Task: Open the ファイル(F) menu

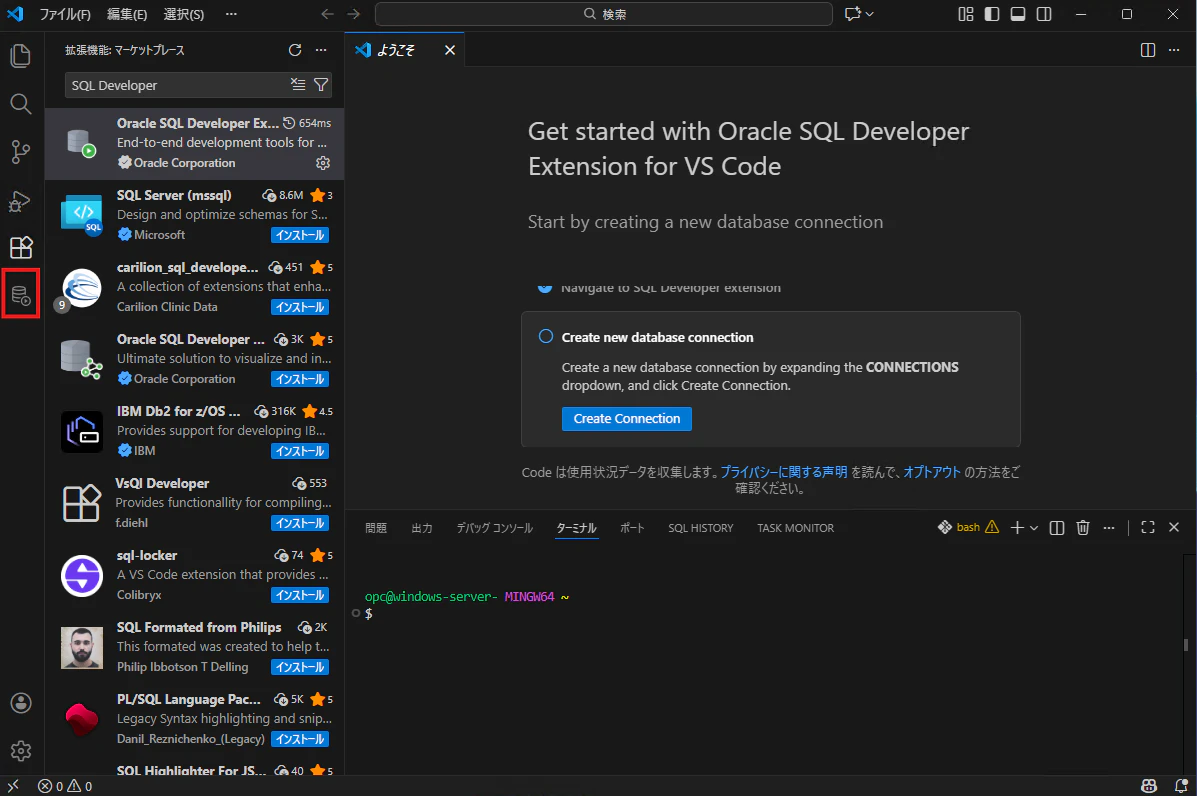Action: (x=65, y=14)
